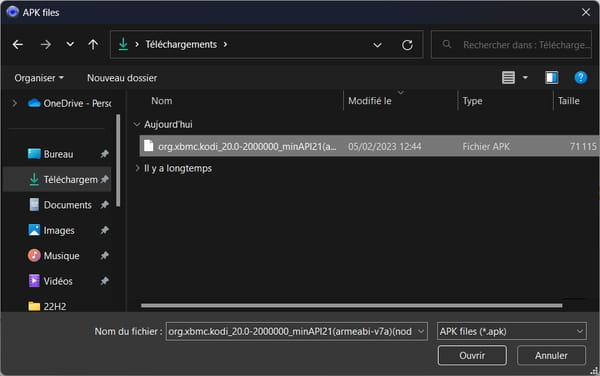
Task: Close the APK files dialog
Action: 585,12
